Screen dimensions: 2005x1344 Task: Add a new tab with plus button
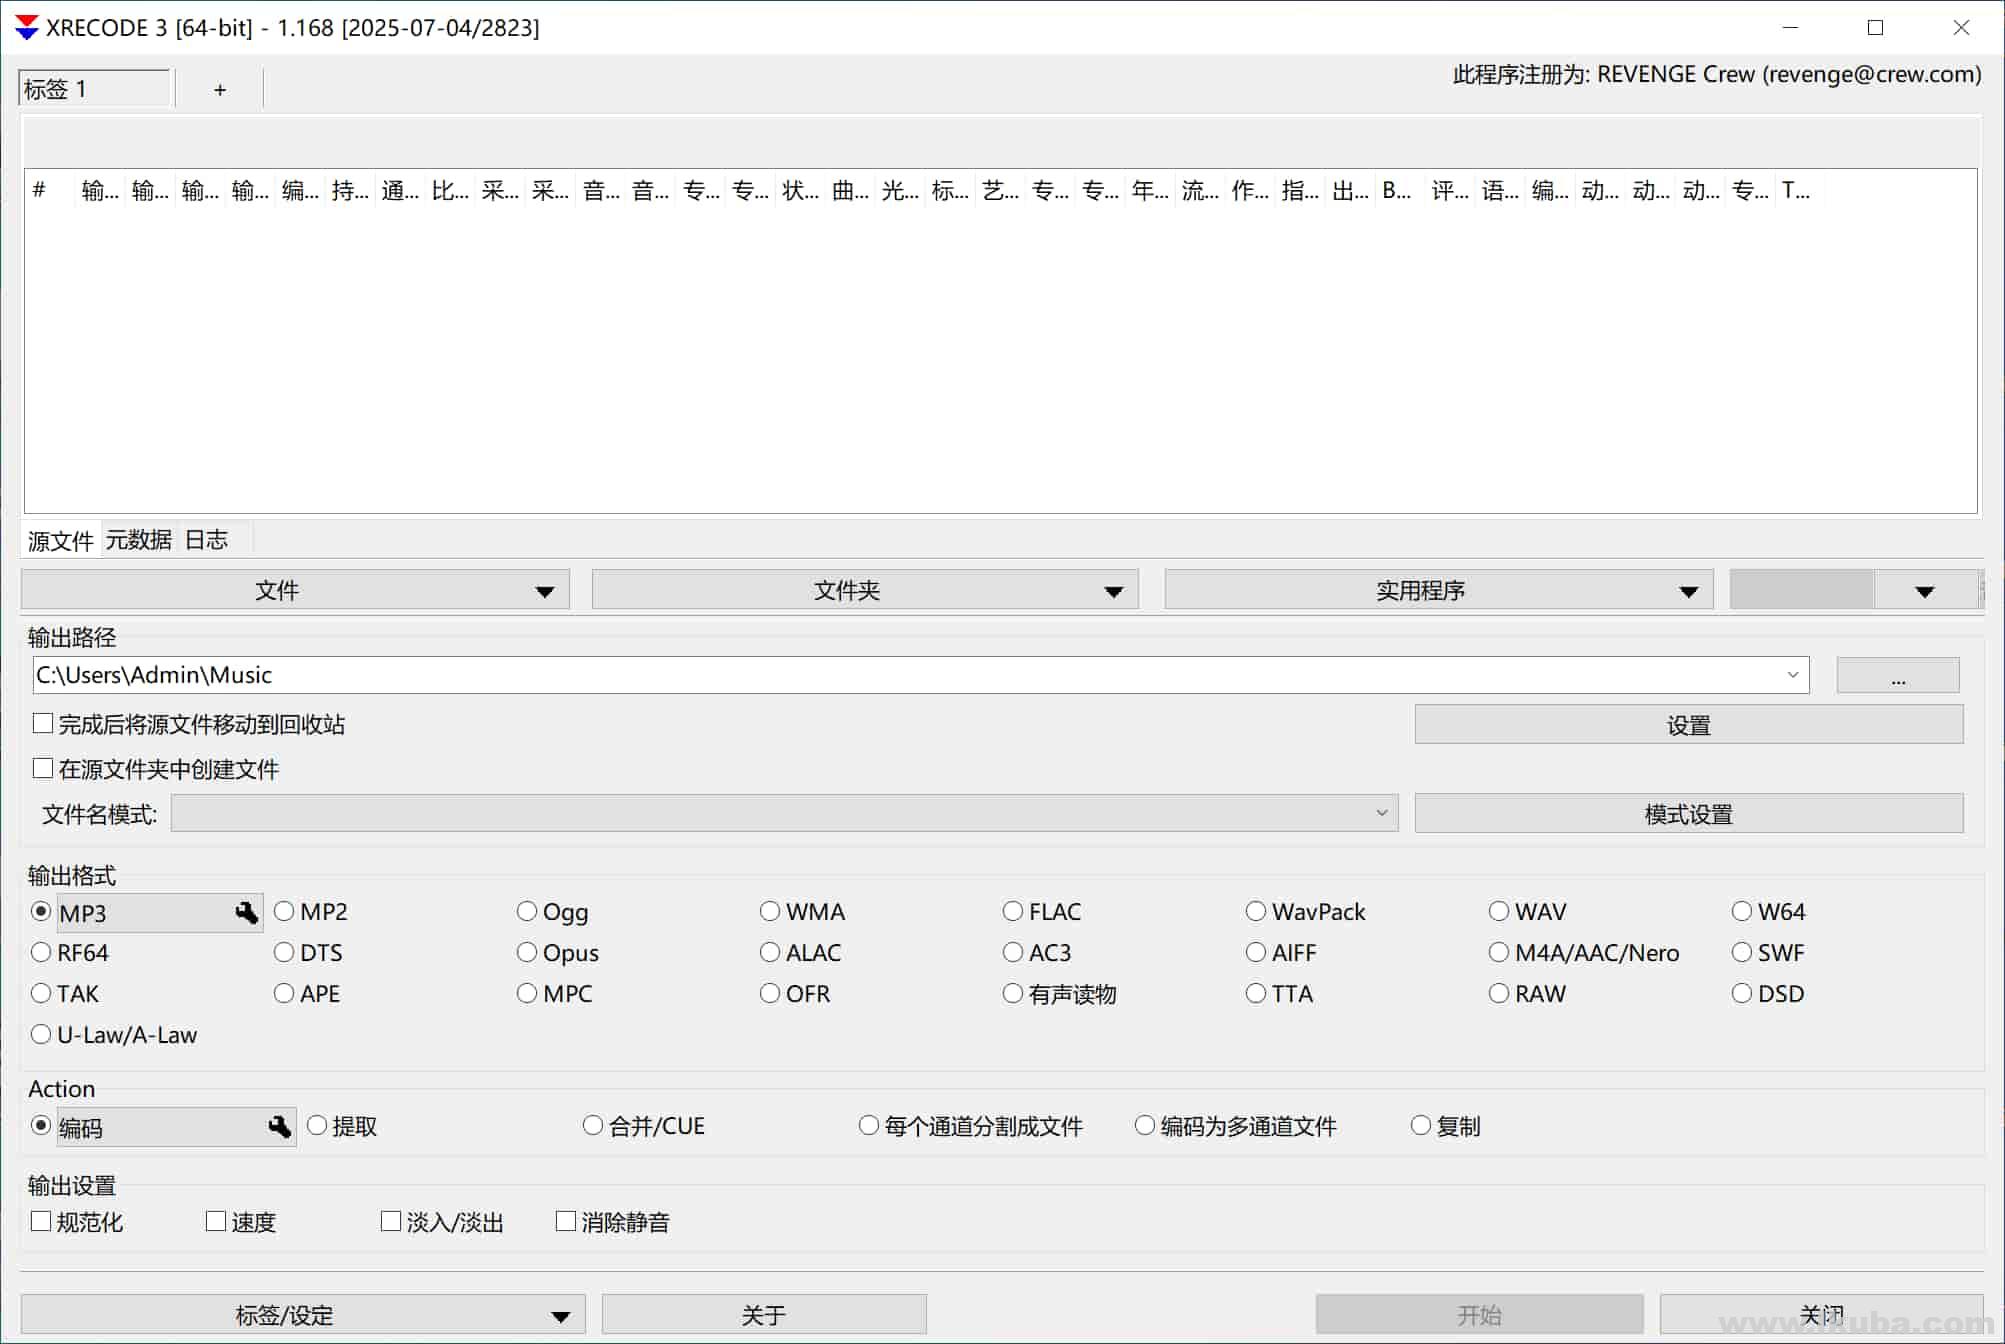pyautogui.click(x=220, y=89)
